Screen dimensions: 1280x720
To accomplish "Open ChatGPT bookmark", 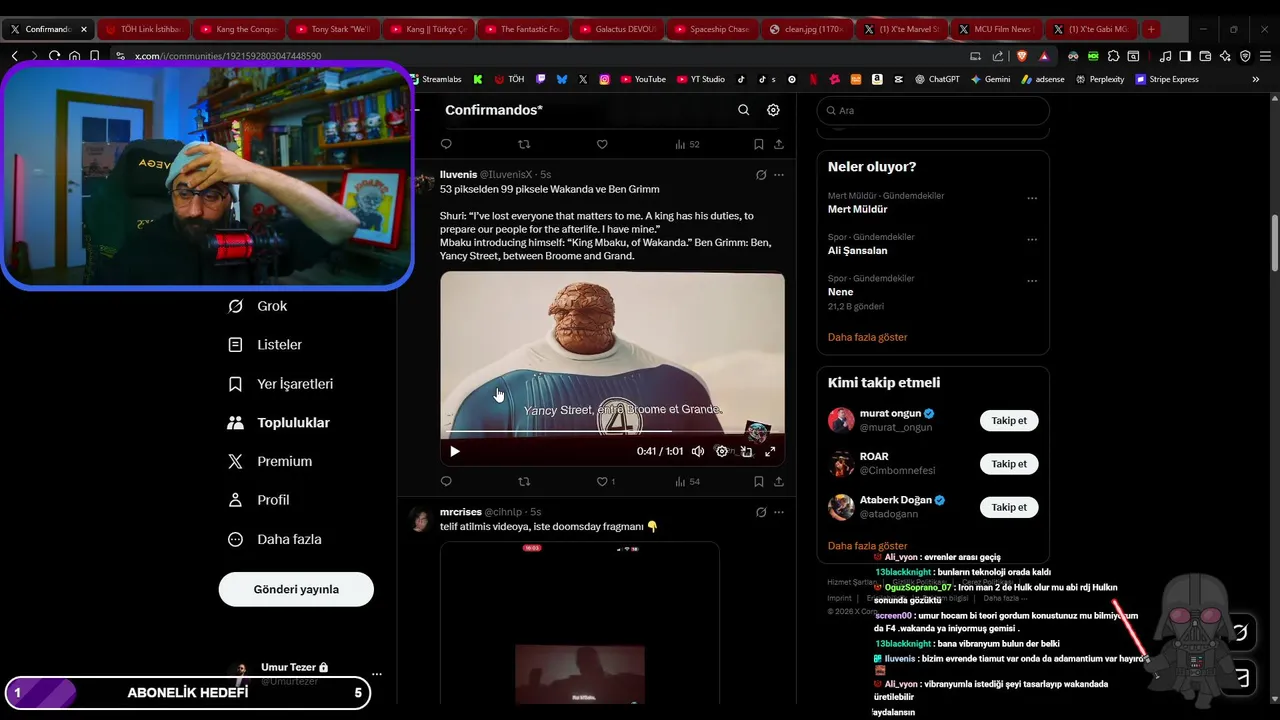I will (x=937, y=79).
